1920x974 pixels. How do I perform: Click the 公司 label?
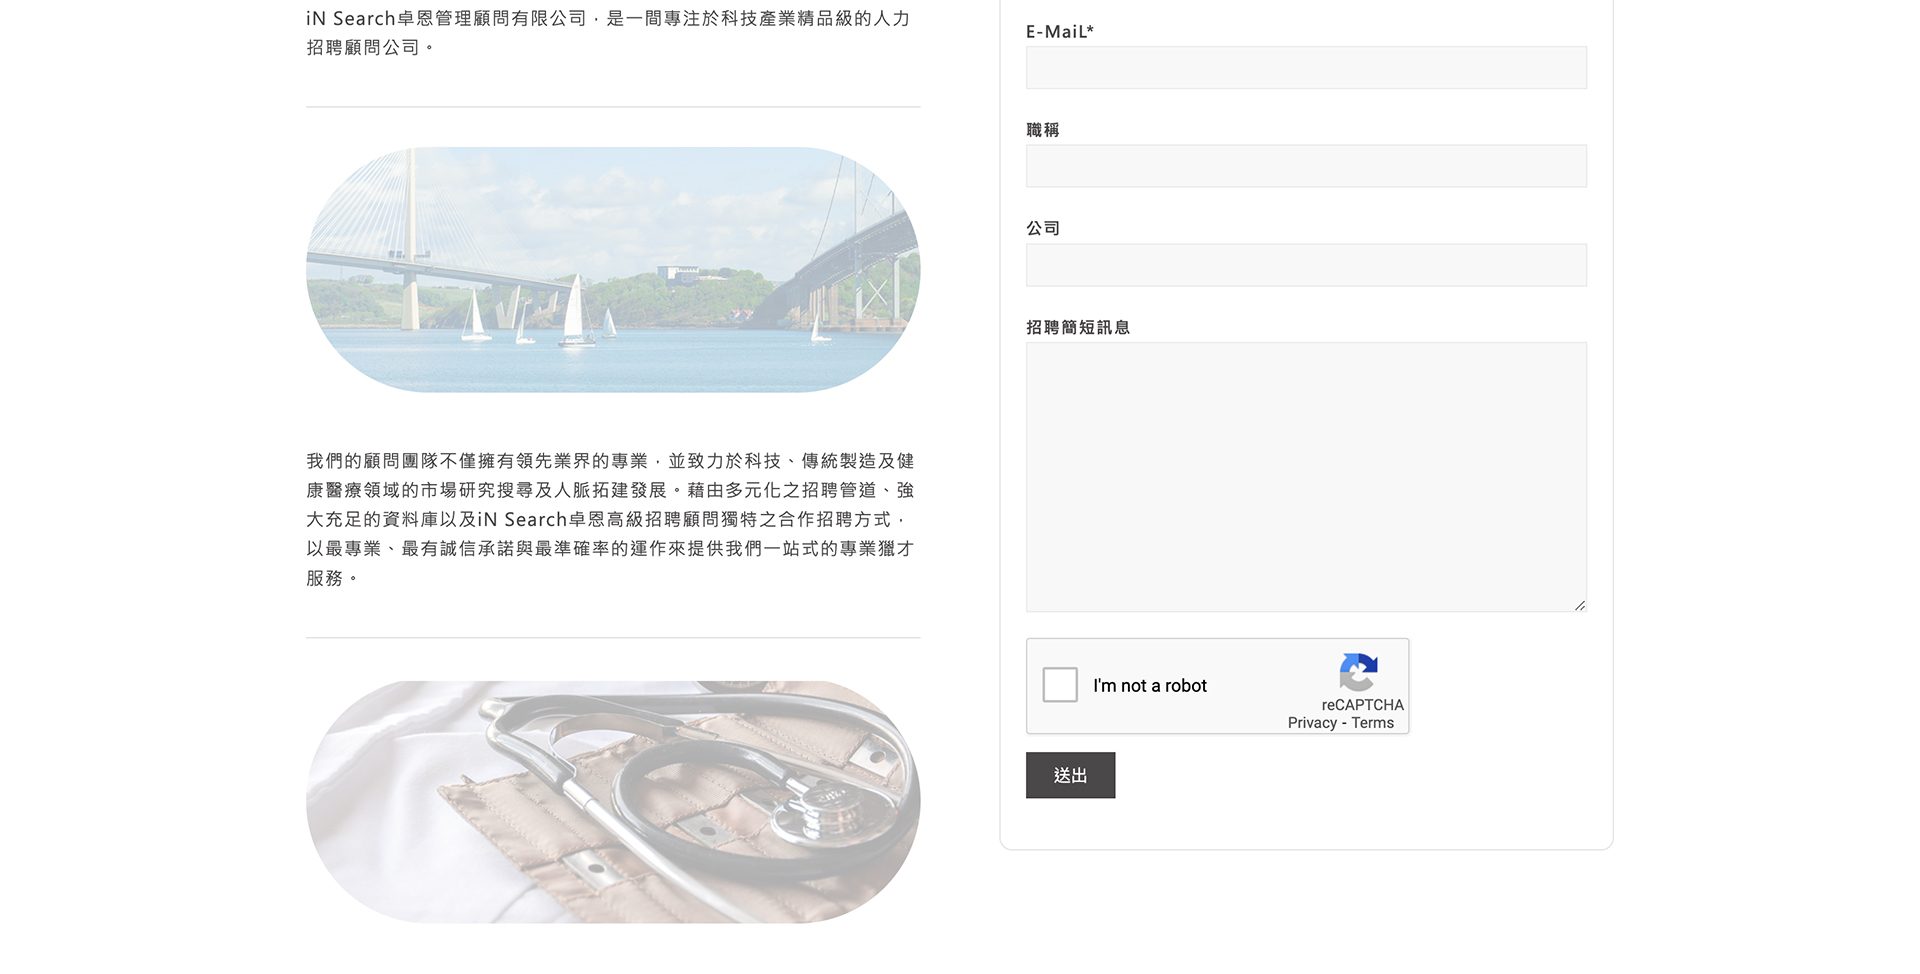click(x=1043, y=228)
